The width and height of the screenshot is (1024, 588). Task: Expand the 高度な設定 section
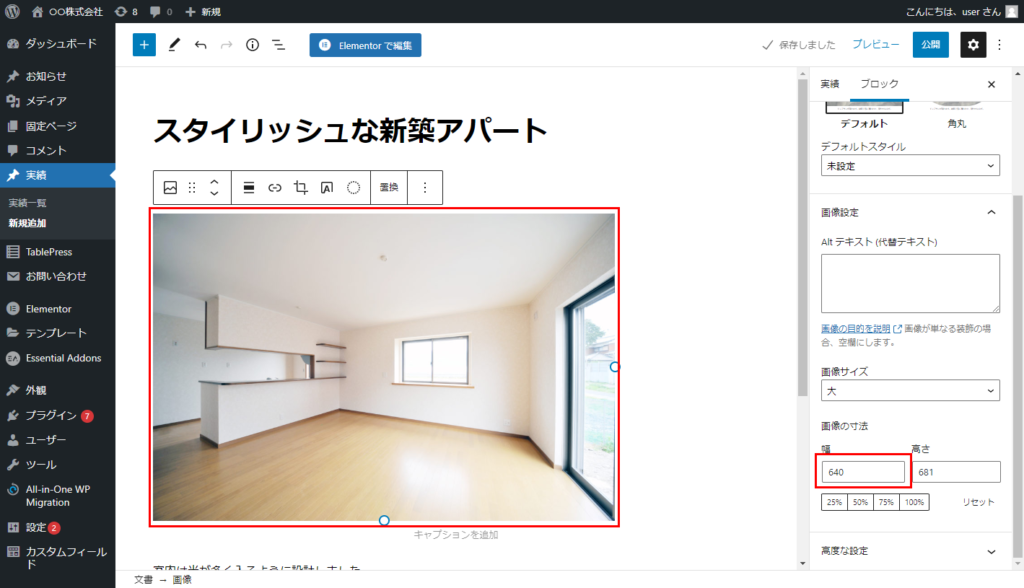coord(910,551)
